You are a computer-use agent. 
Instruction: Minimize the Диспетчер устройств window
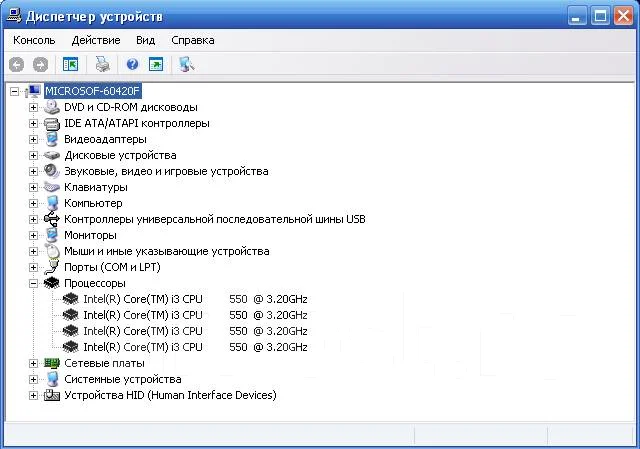(577, 16)
